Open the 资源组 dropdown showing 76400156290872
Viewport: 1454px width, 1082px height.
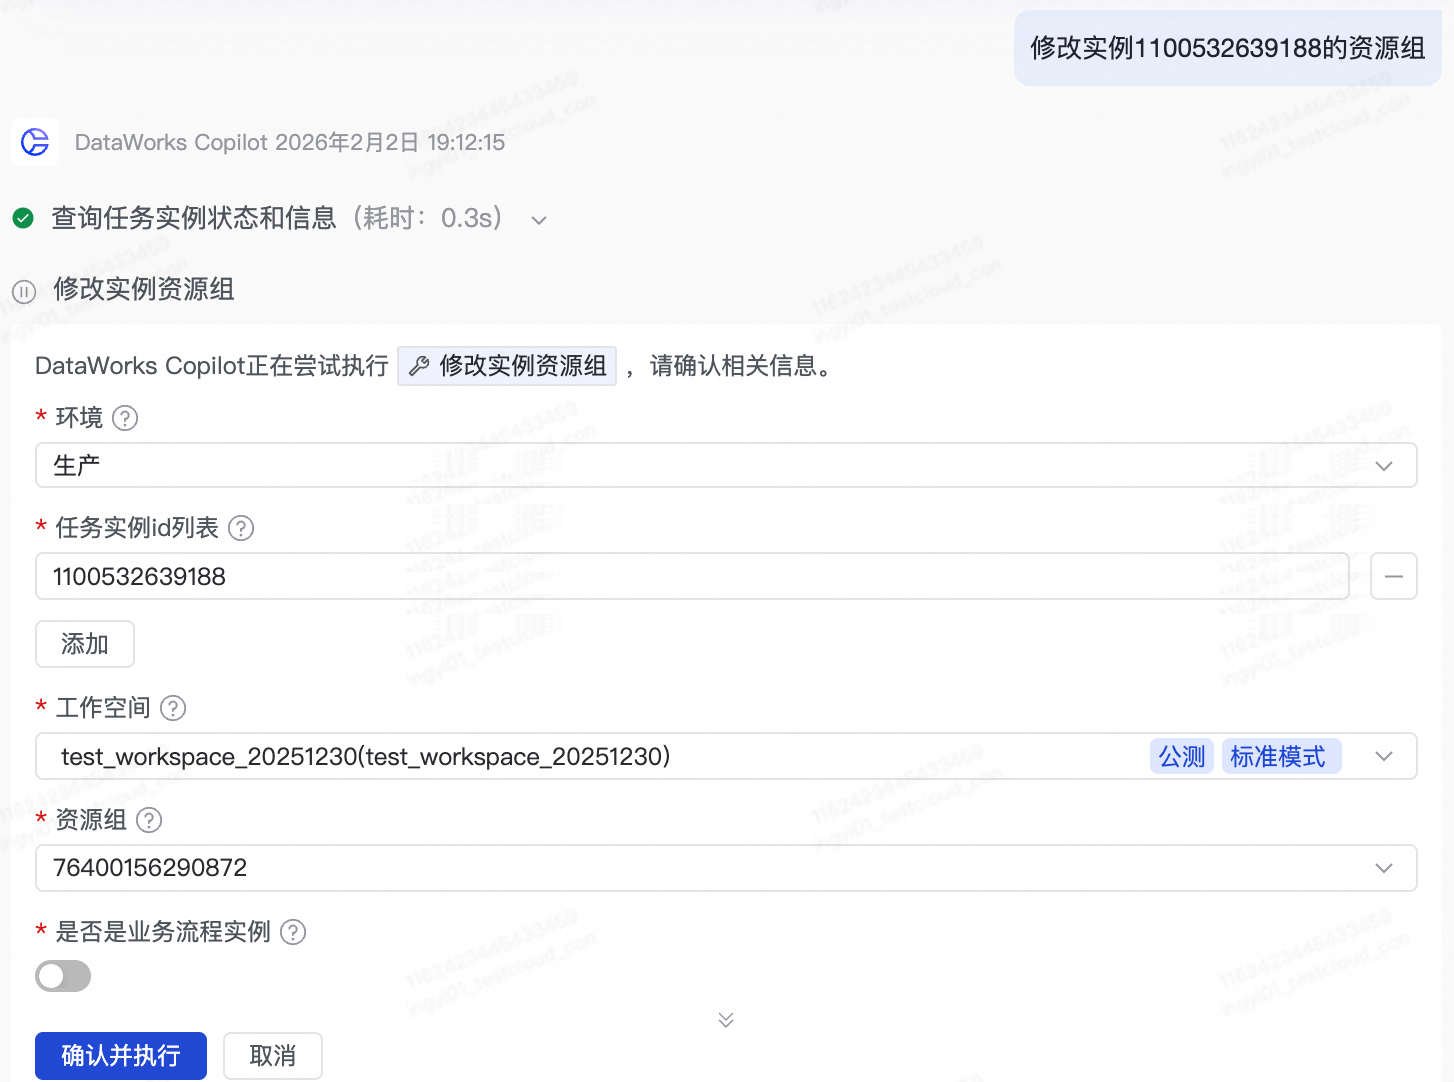[726, 868]
